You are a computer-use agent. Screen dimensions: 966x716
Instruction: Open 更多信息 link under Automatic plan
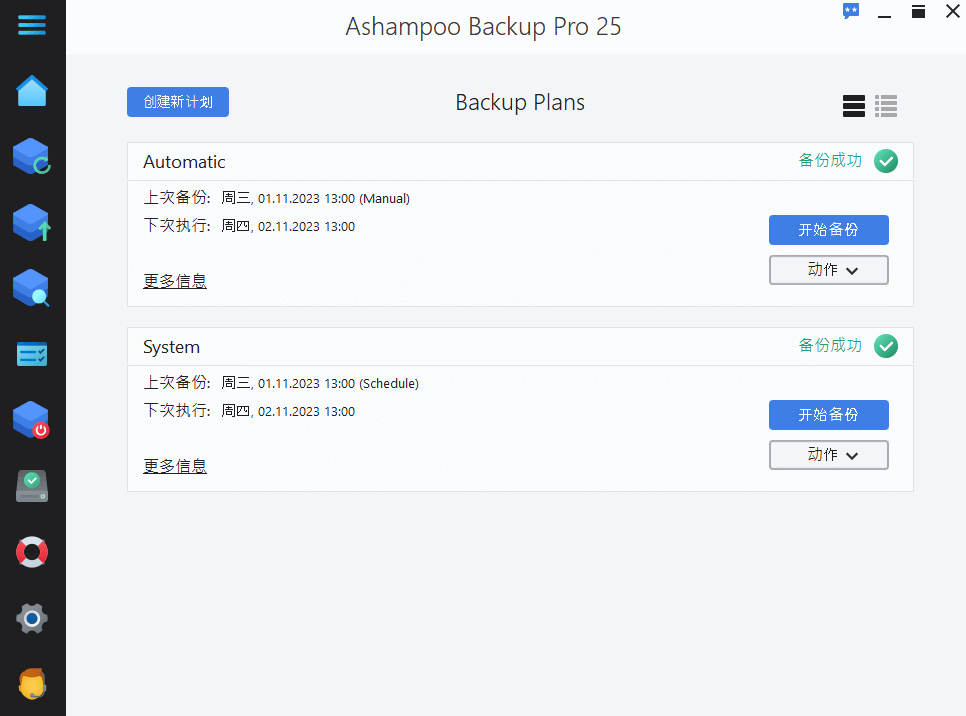pos(175,281)
